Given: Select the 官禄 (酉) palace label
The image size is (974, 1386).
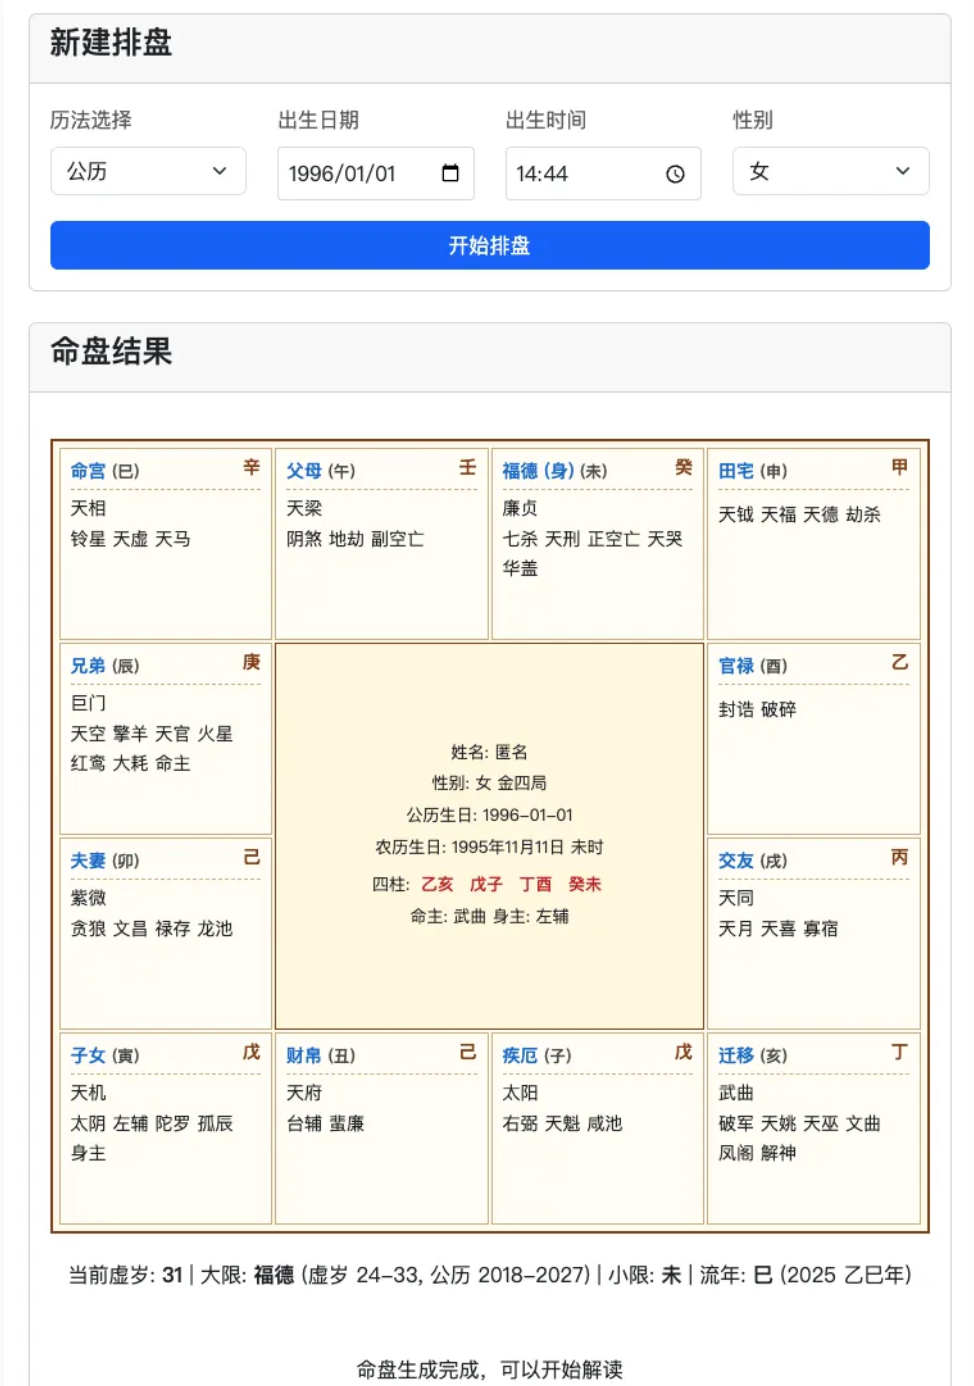Looking at the screenshot, I should pos(753,665).
